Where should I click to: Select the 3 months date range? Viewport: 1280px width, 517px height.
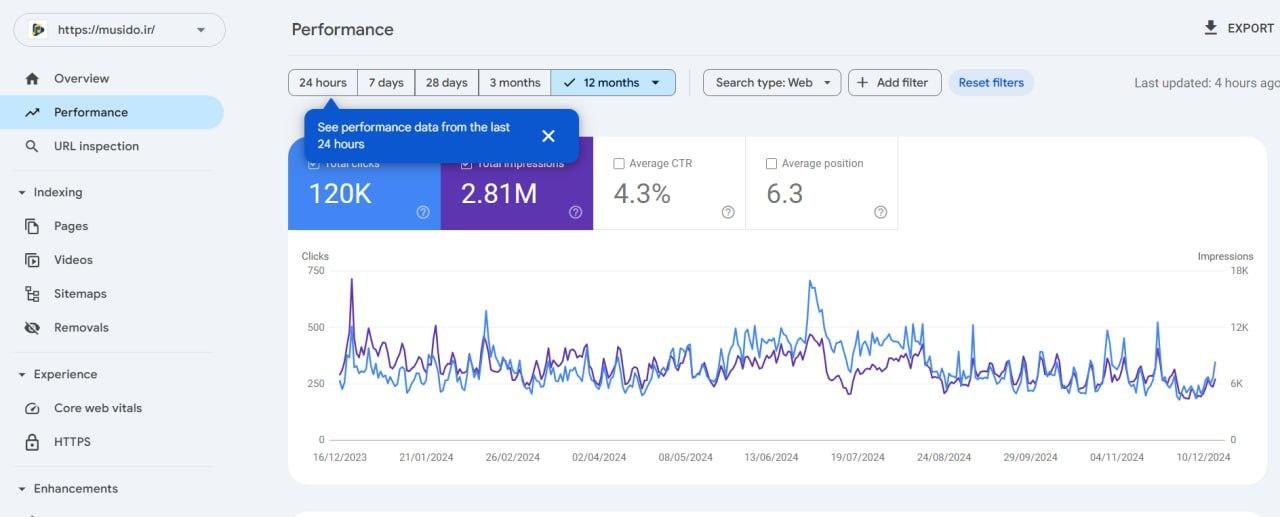(514, 83)
